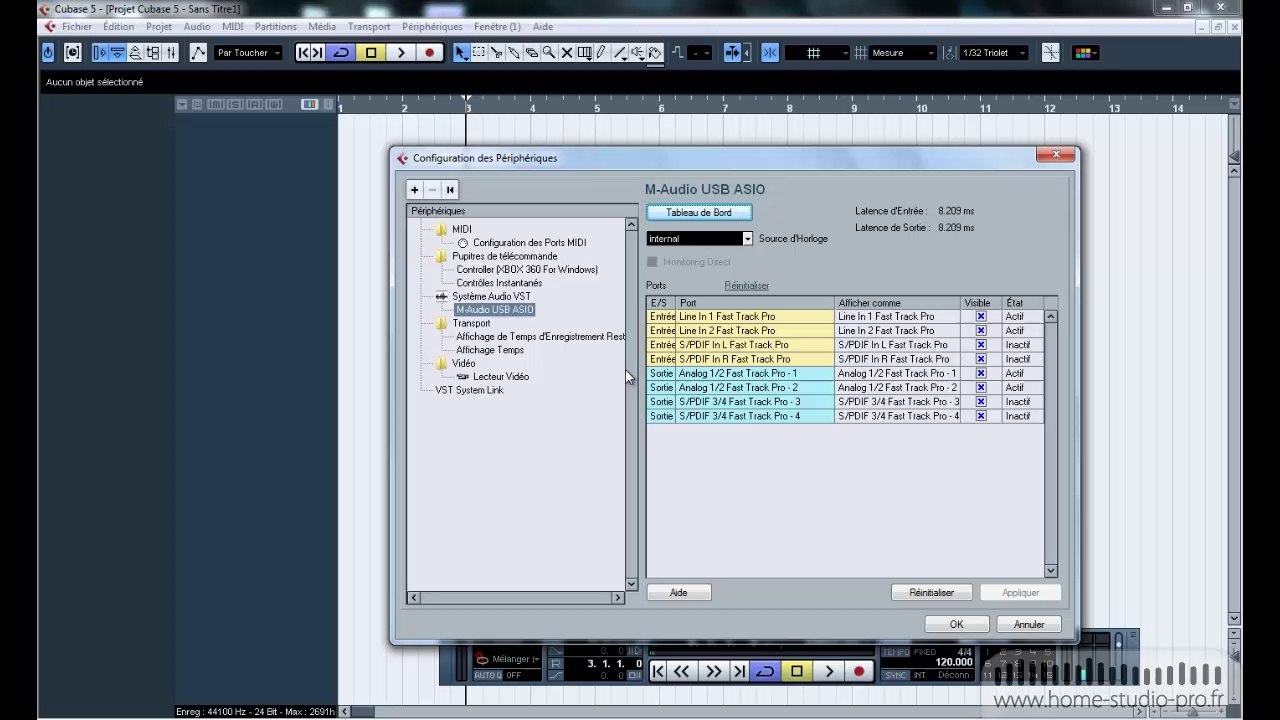The image size is (1280, 720).
Task: Open the Mélanger record mode dropdown
Action: pos(508,659)
